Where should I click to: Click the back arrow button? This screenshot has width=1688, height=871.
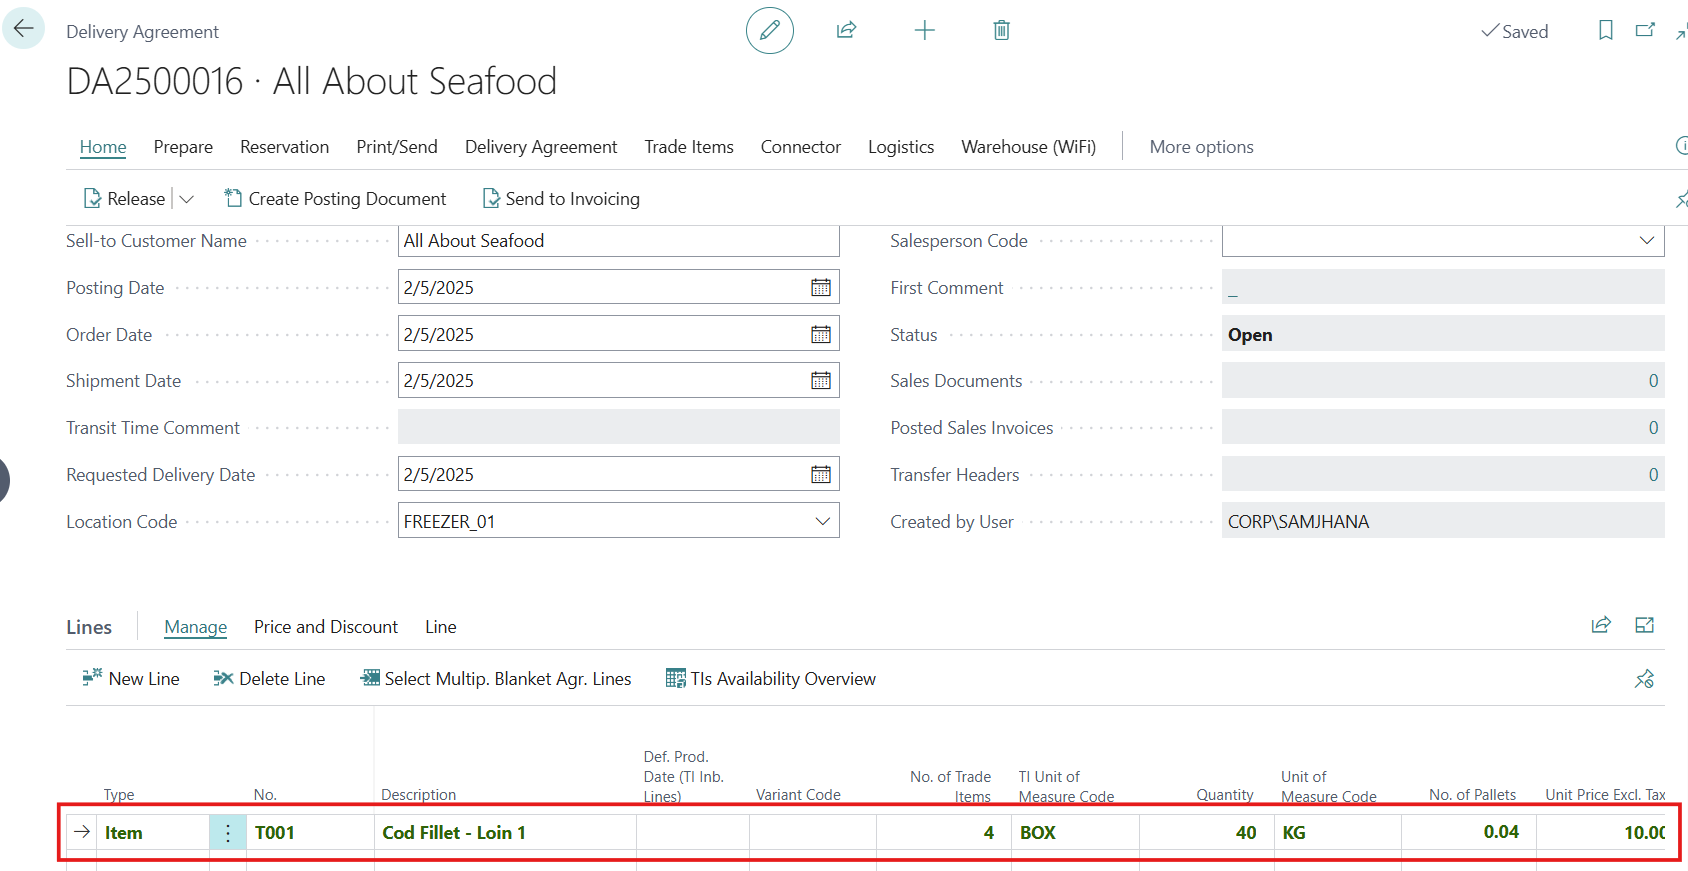tap(24, 29)
